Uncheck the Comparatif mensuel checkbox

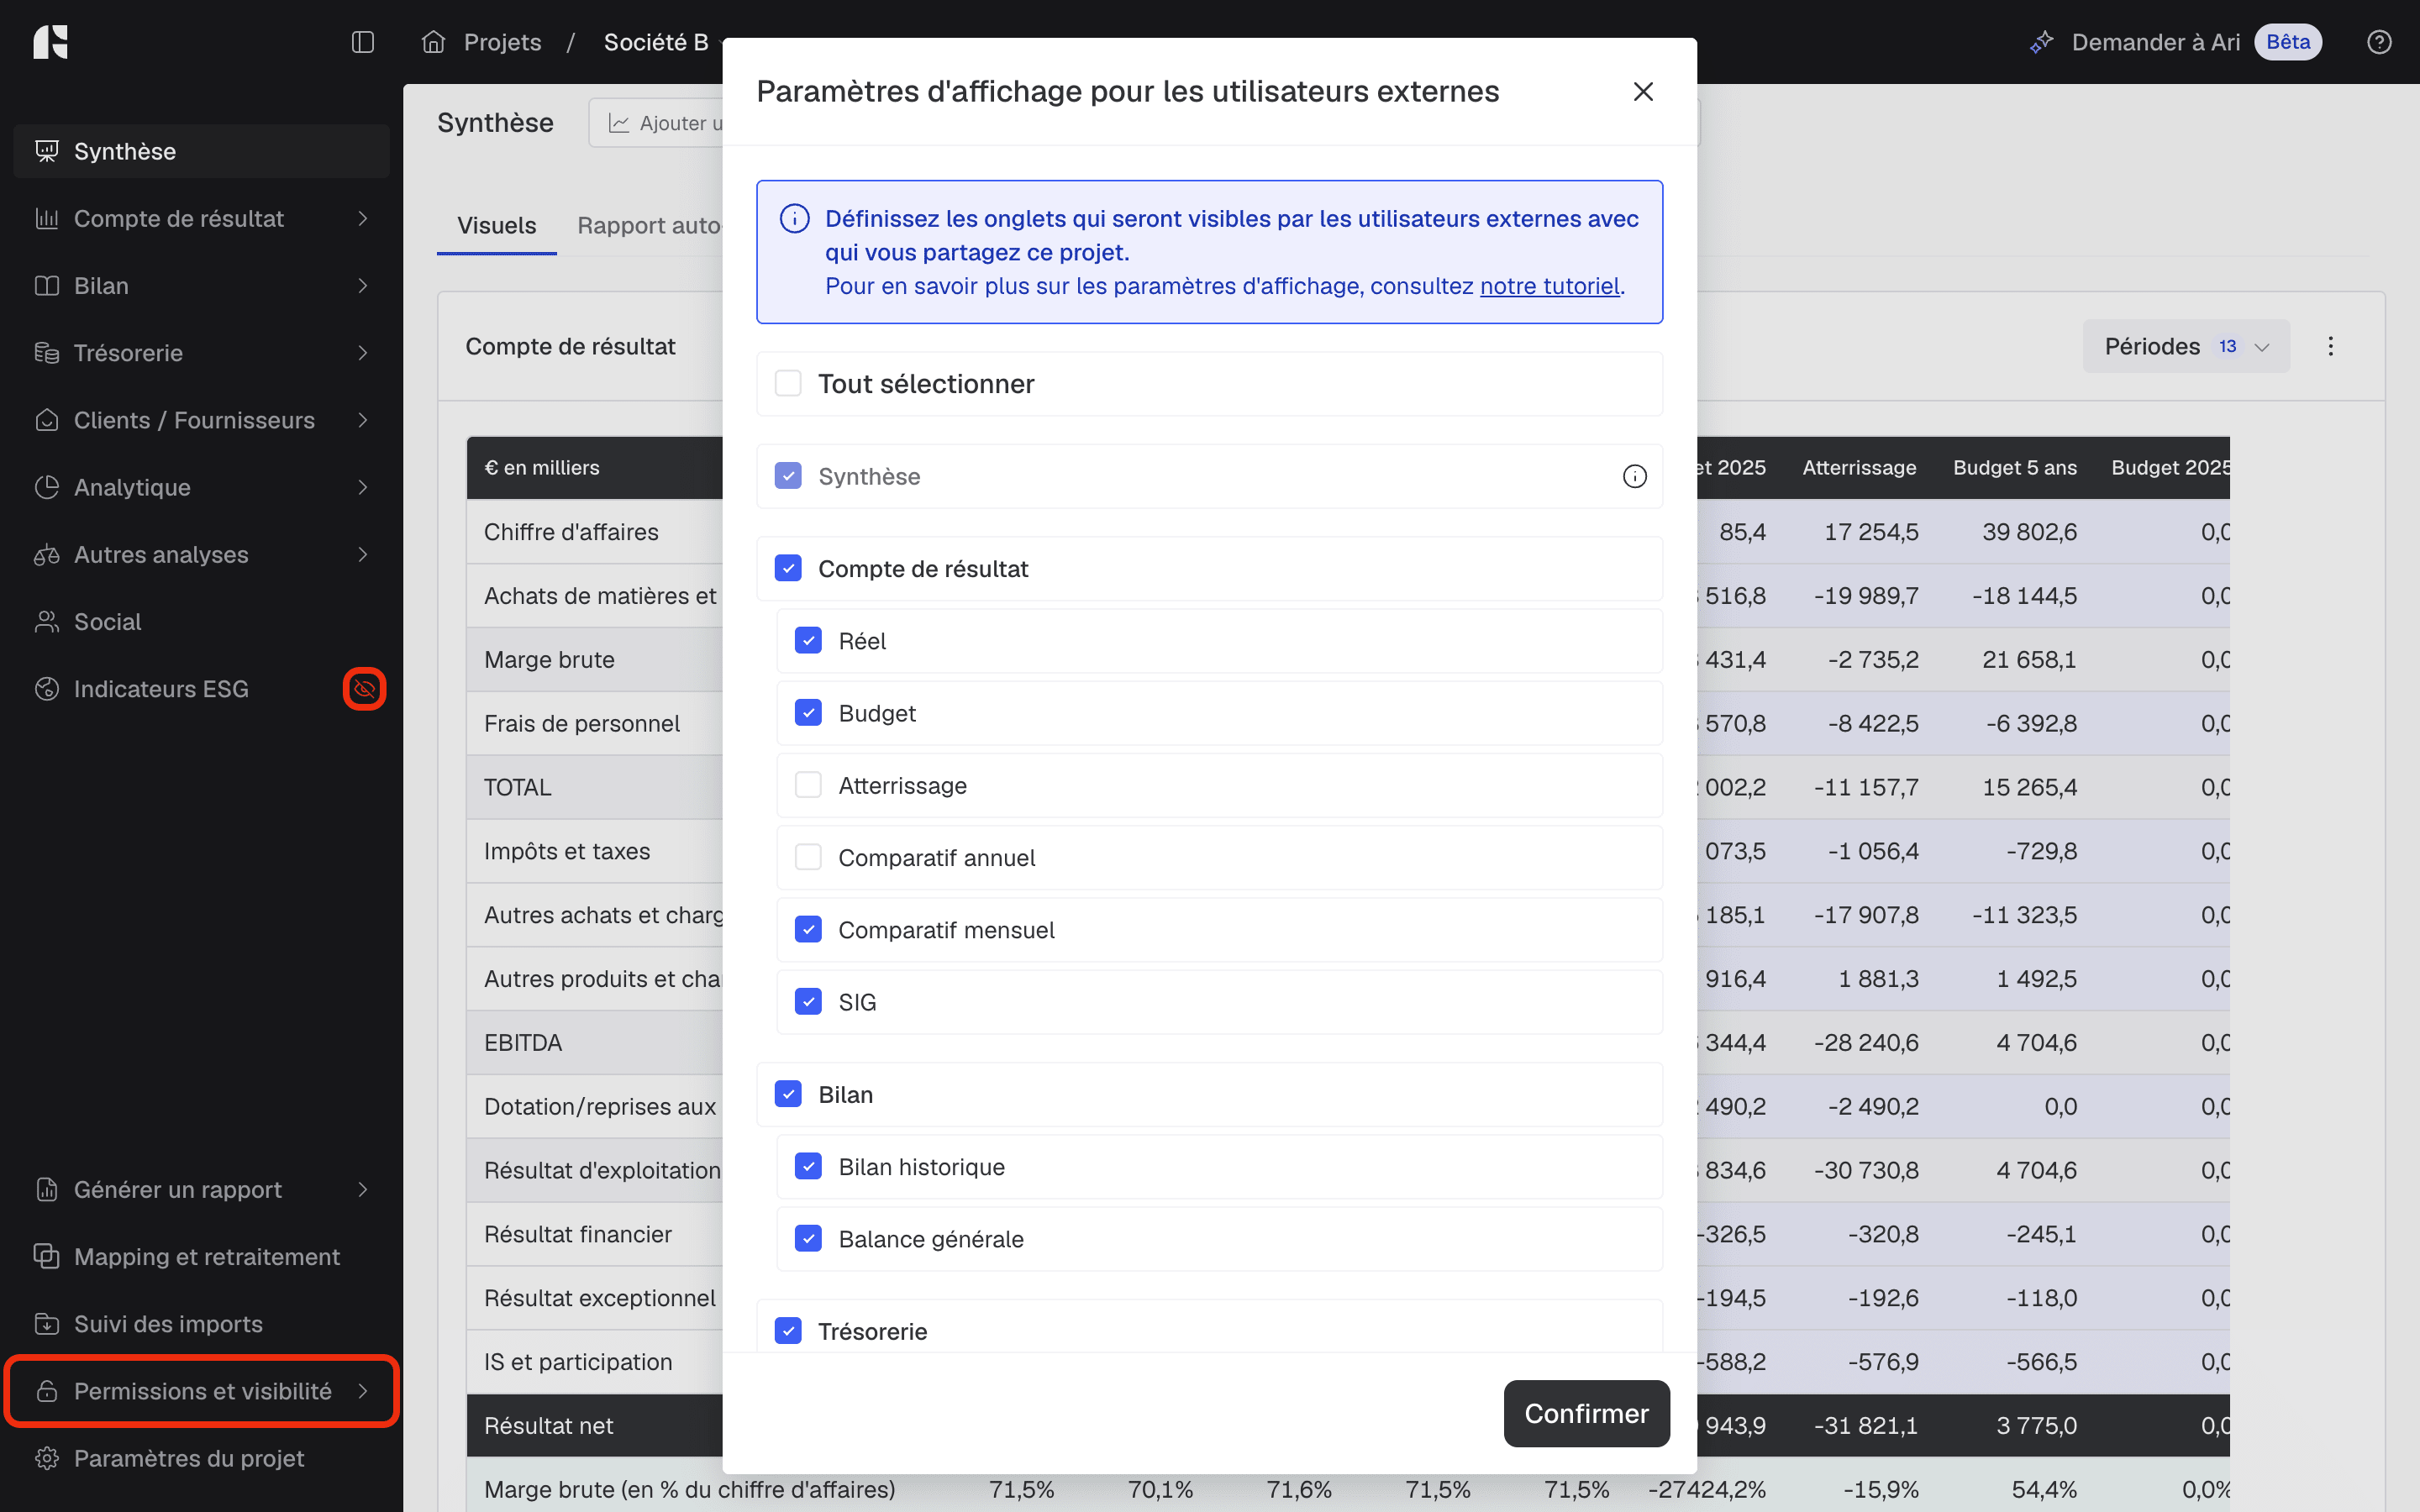click(808, 930)
